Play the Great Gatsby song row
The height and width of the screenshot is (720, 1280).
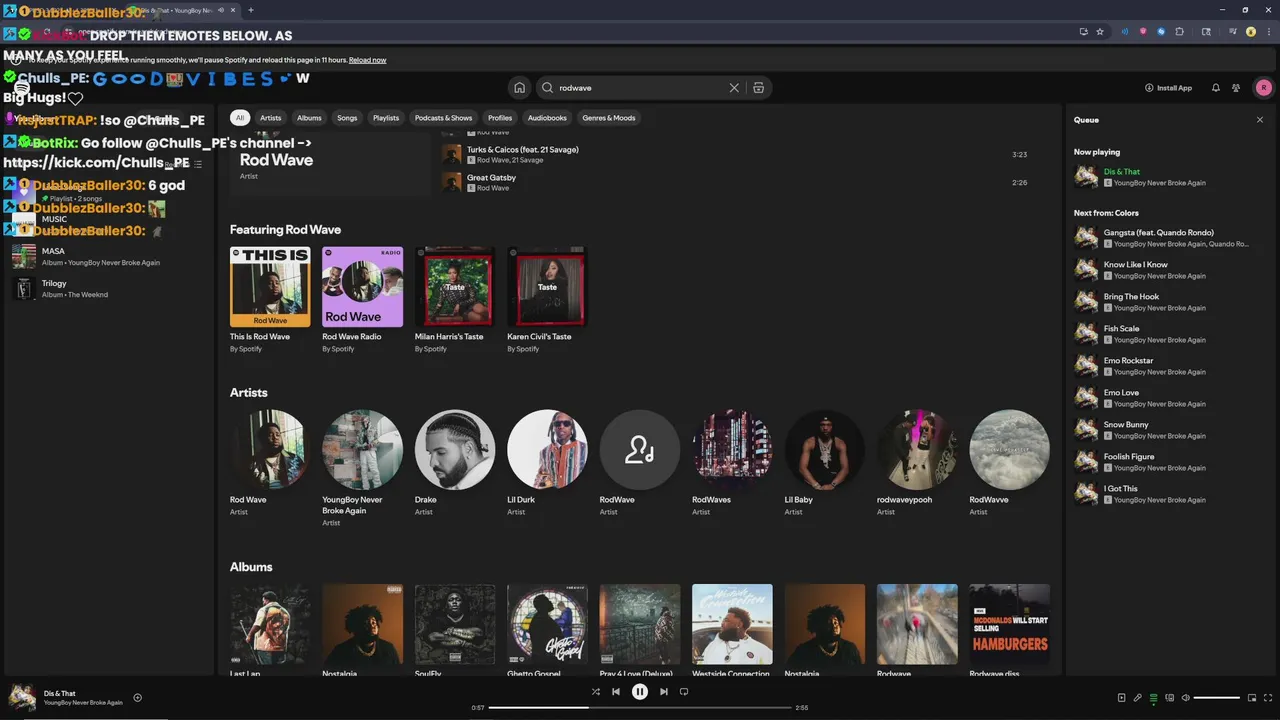(x=737, y=183)
